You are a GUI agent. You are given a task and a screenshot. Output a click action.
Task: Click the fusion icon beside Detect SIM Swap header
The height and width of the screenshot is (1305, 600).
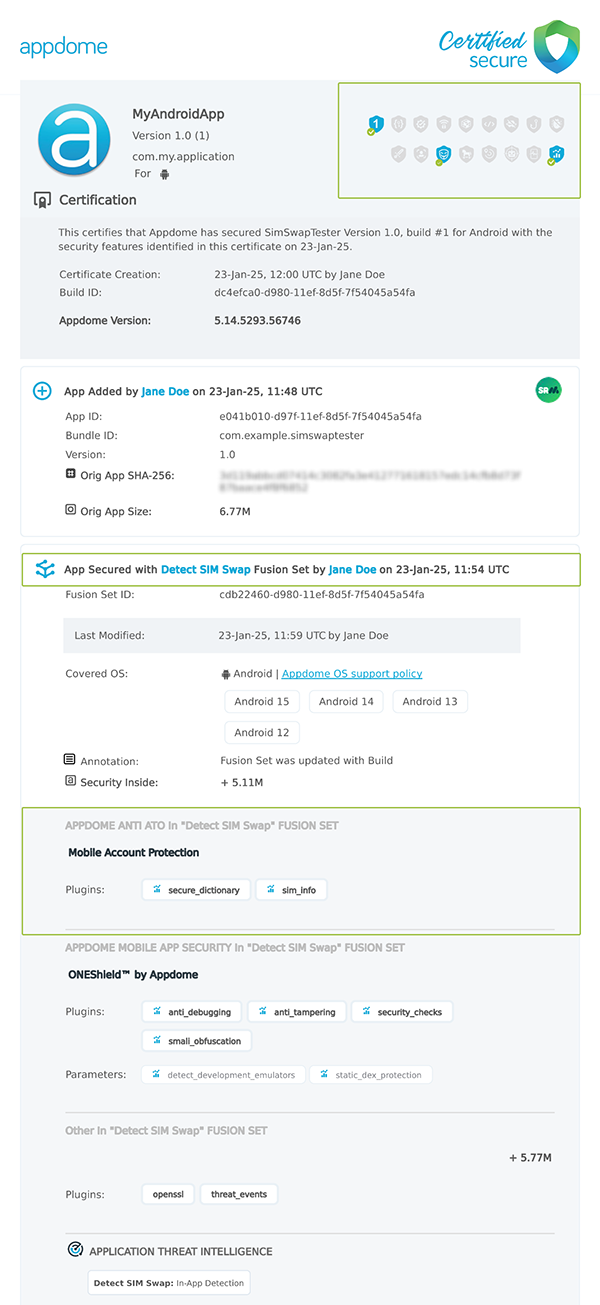point(43,568)
